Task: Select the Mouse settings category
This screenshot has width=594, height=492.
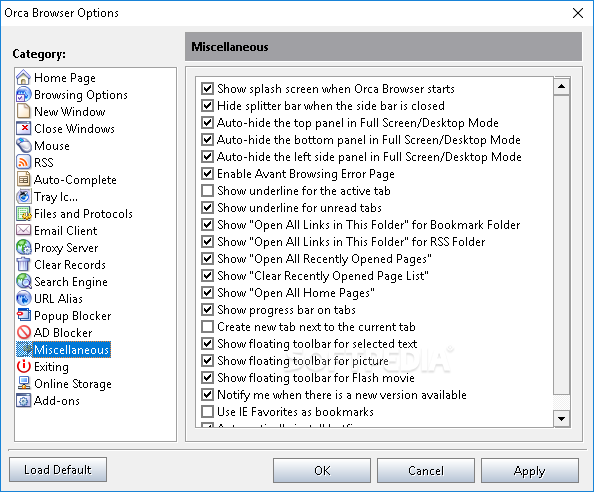Action: (52, 145)
